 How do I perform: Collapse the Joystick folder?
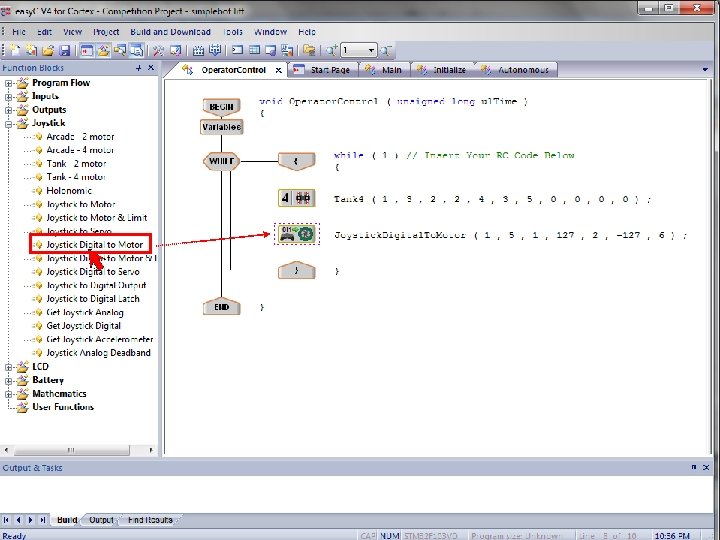pyautogui.click(x=8, y=124)
